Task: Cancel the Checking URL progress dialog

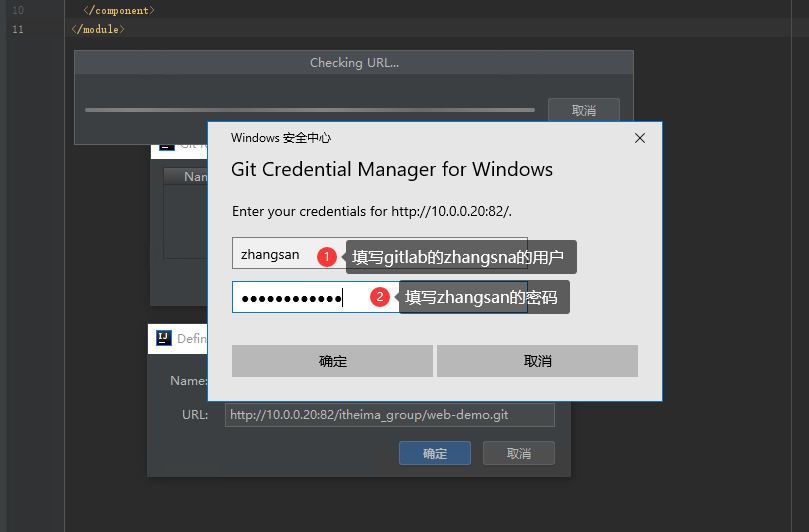Action: point(584,110)
